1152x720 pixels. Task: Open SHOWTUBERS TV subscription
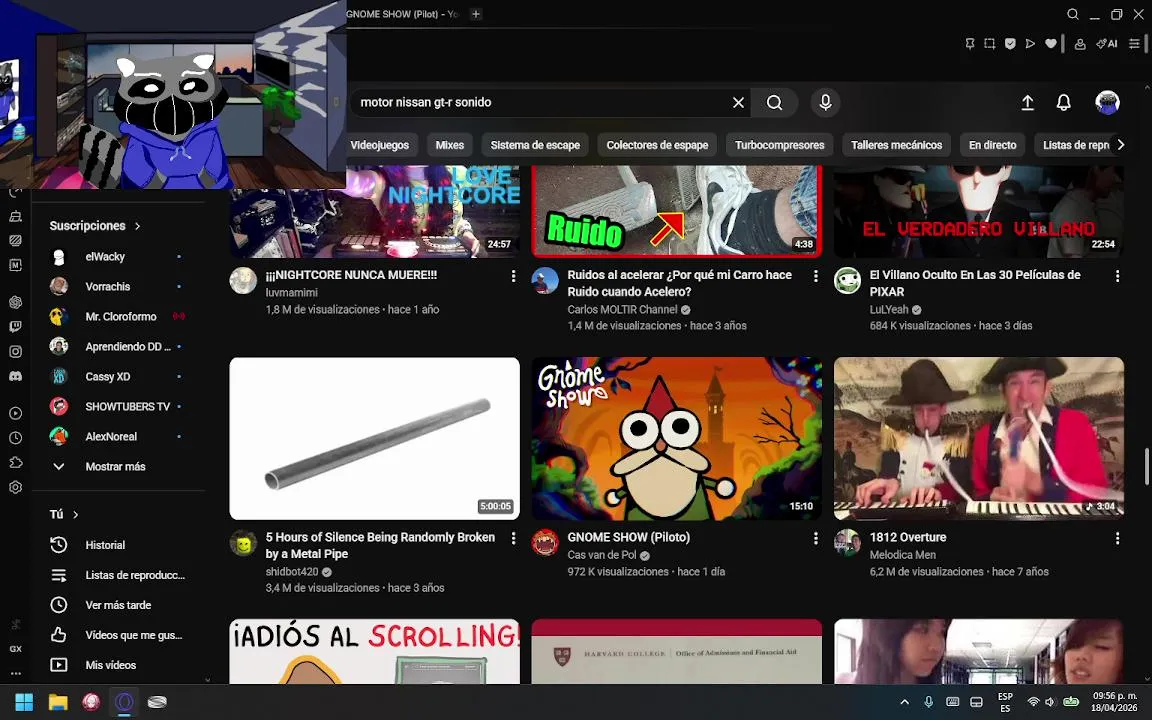118,406
